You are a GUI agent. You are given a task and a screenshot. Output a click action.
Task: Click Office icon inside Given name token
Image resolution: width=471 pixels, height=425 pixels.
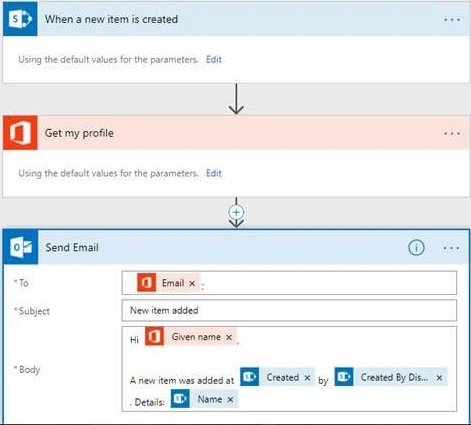154,337
